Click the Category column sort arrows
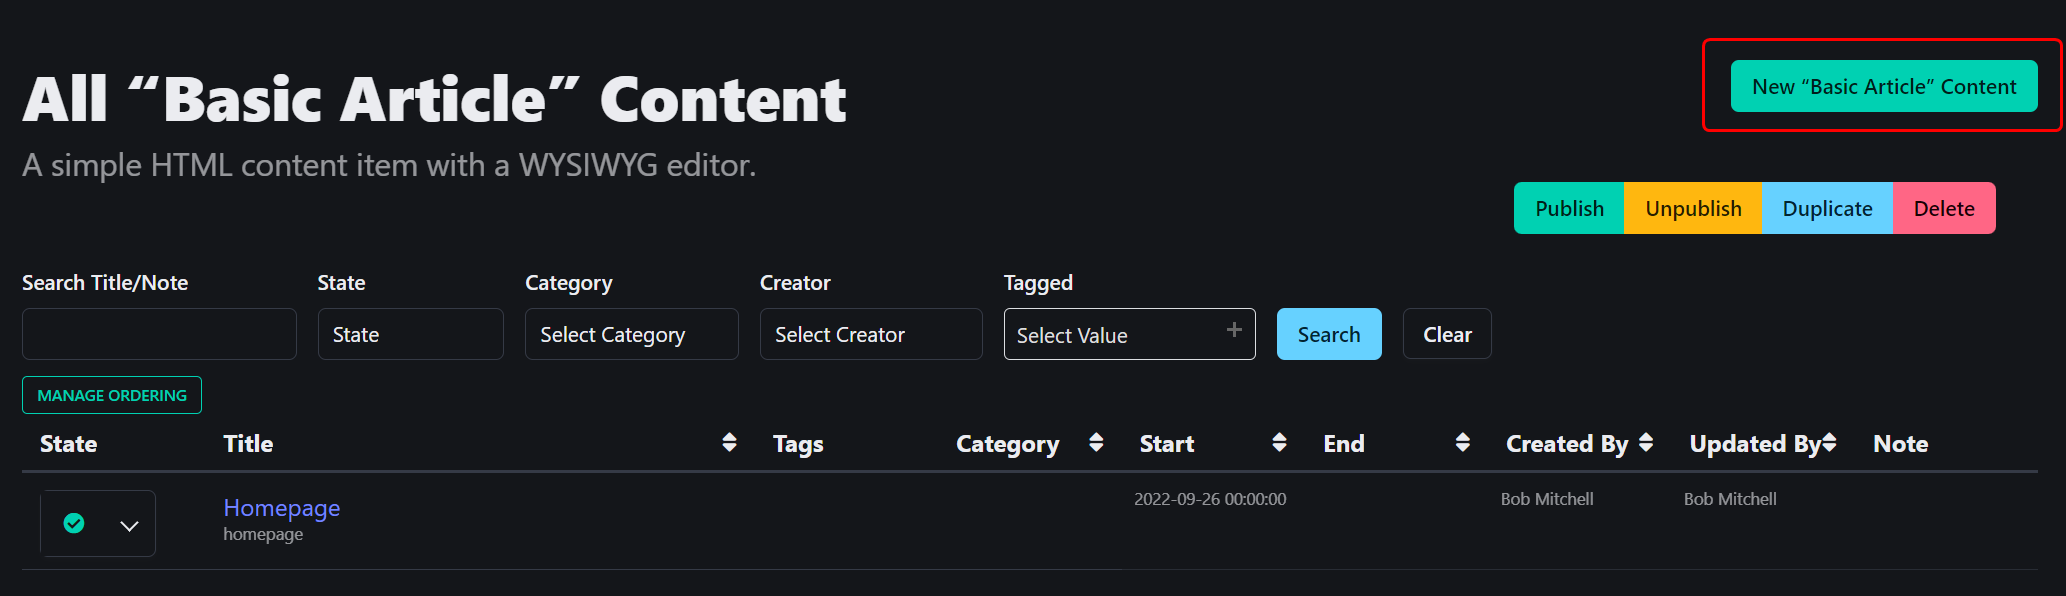The image size is (2066, 596). point(1096,443)
